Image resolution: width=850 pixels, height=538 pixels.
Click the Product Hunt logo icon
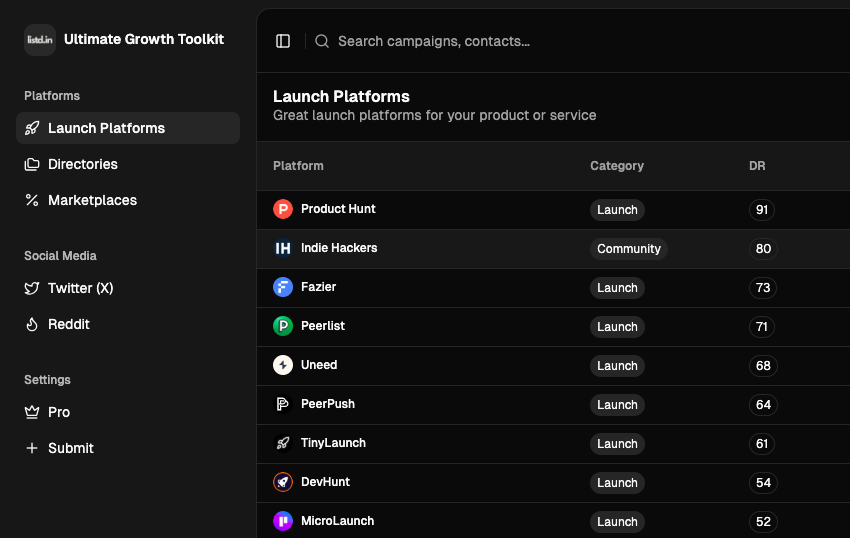[x=283, y=209]
